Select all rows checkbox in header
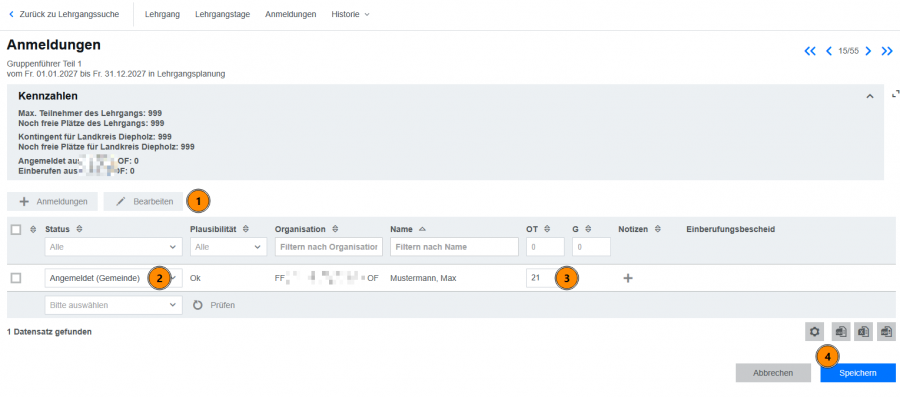900x397 pixels. tap(16, 229)
